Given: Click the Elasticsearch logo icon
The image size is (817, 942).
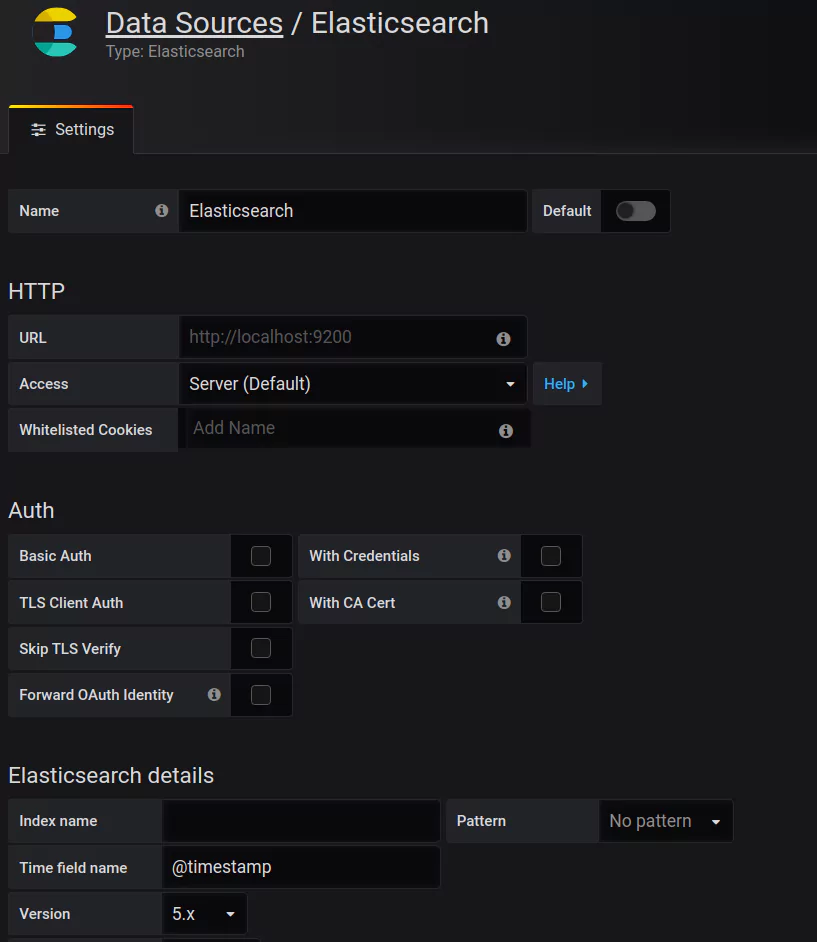Looking at the screenshot, I should (x=55, y=32).
